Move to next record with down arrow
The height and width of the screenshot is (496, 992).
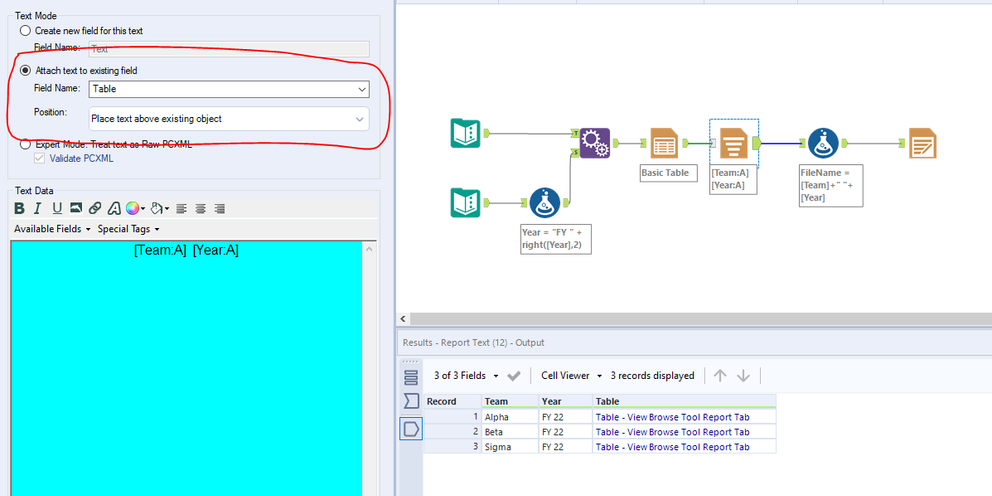[743, 376]
